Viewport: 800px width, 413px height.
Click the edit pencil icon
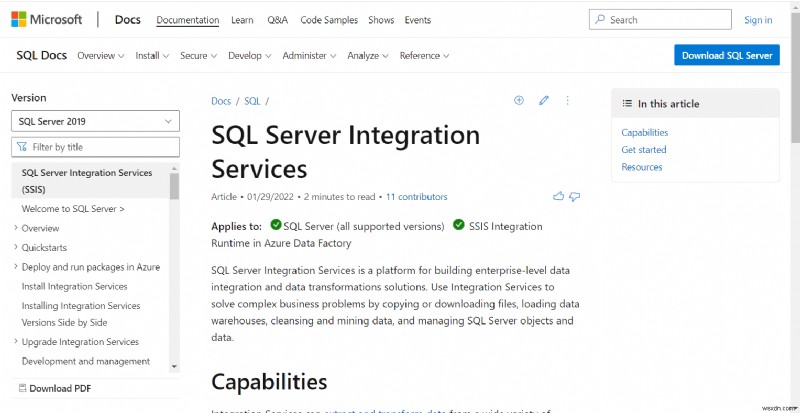pos(544,100)
